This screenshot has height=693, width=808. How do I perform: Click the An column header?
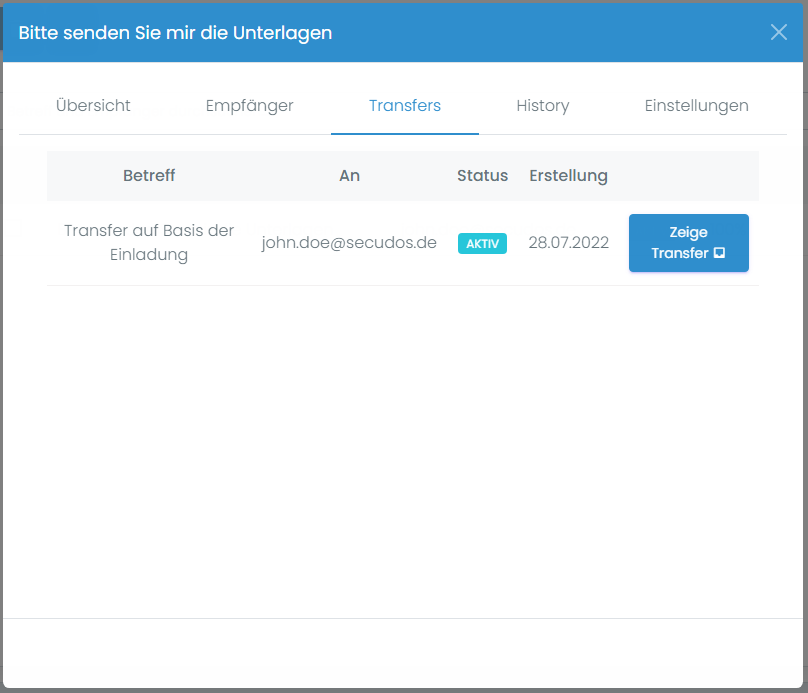(349, 175)
